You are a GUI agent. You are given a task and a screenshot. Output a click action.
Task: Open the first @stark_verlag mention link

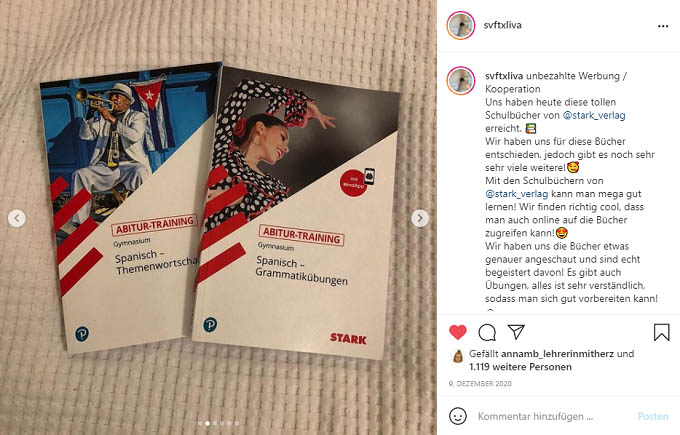(594, 115)
